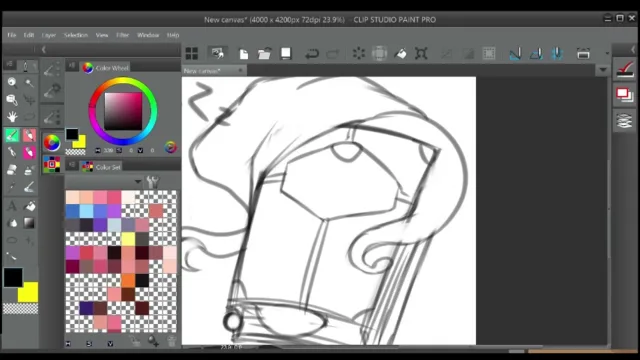The height and width of the screenshot is (360, 640).
Task: Click add color eyedropper-plus icon in Color Set
Action: 153,341
